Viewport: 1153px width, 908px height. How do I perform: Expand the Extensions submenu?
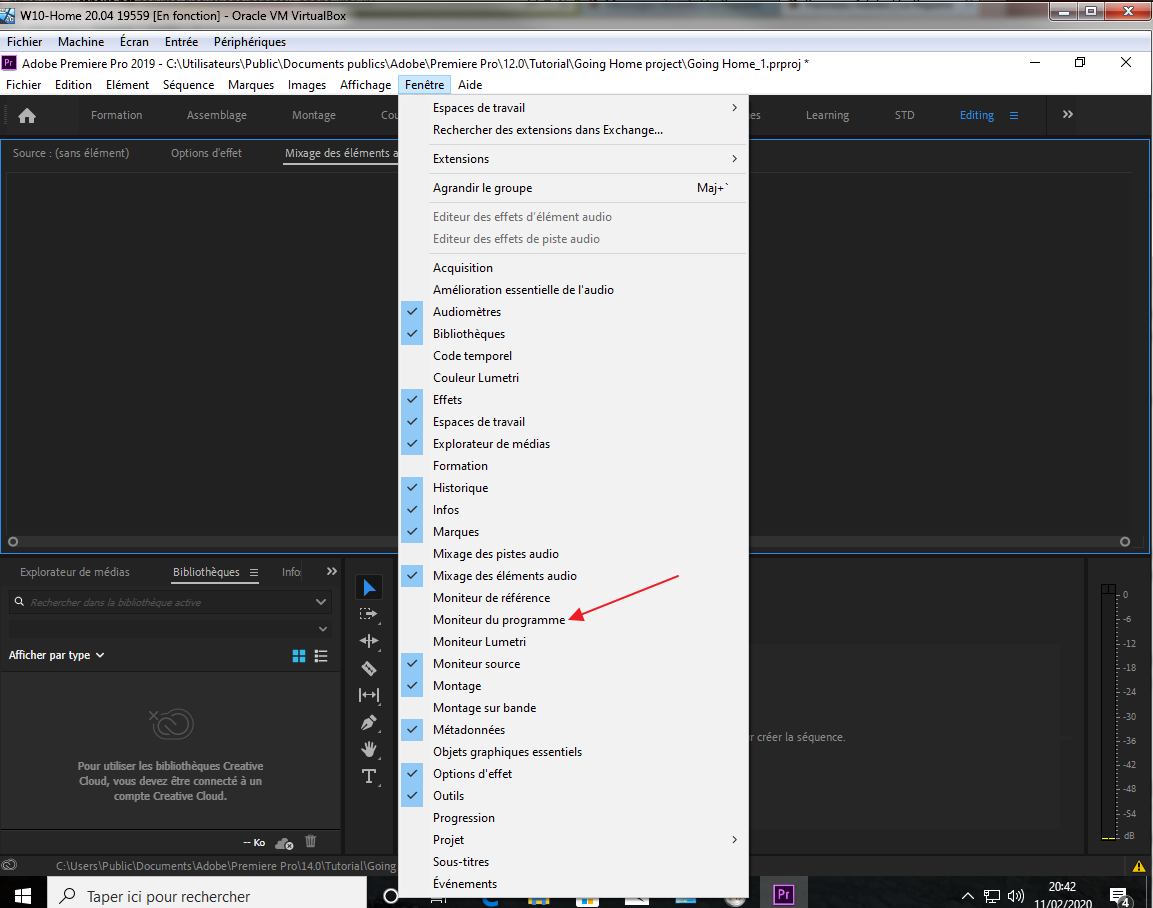click(x=573, y=159)
